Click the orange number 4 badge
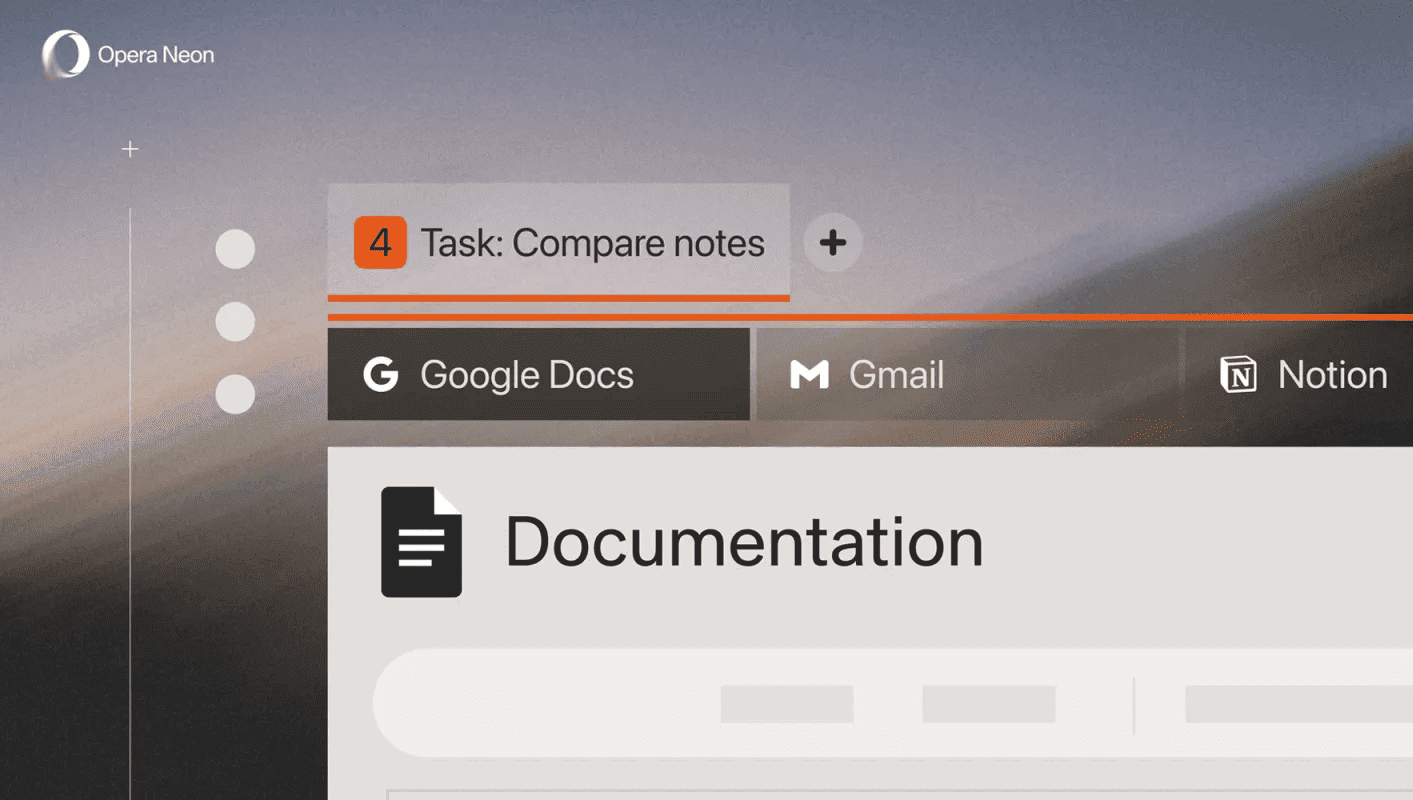This screenshot has height=800, width=1413. click(380, 243)
